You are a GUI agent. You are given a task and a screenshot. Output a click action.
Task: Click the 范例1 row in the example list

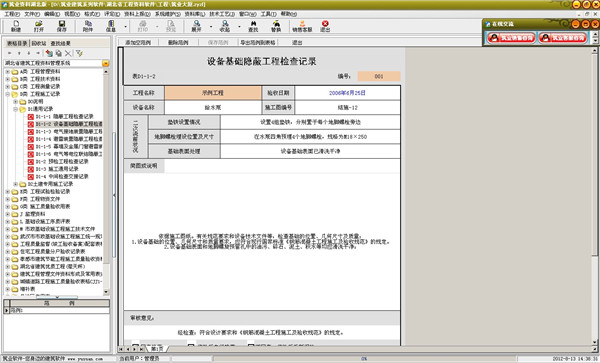(59, 310)
